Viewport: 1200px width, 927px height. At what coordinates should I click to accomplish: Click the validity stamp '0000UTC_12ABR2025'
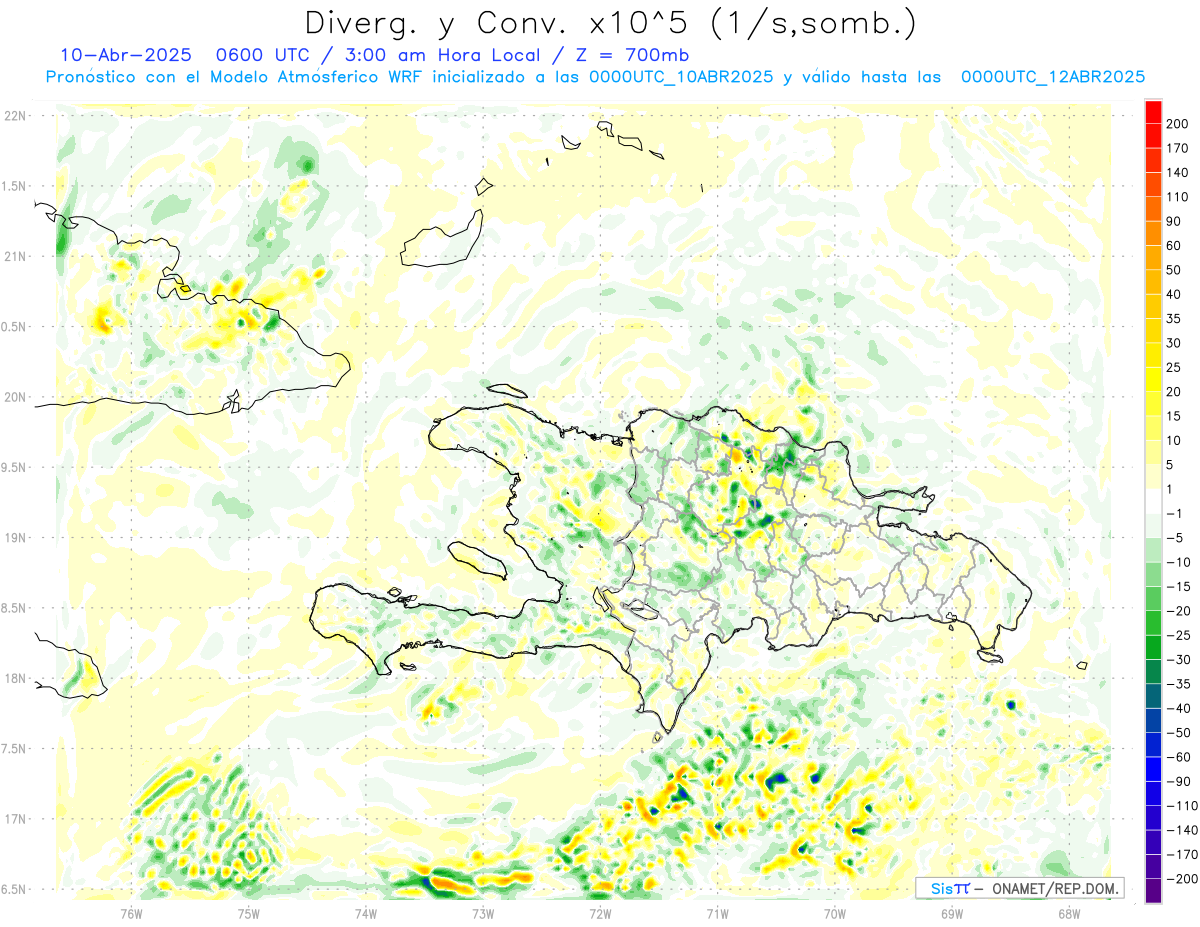(1052, 77)
